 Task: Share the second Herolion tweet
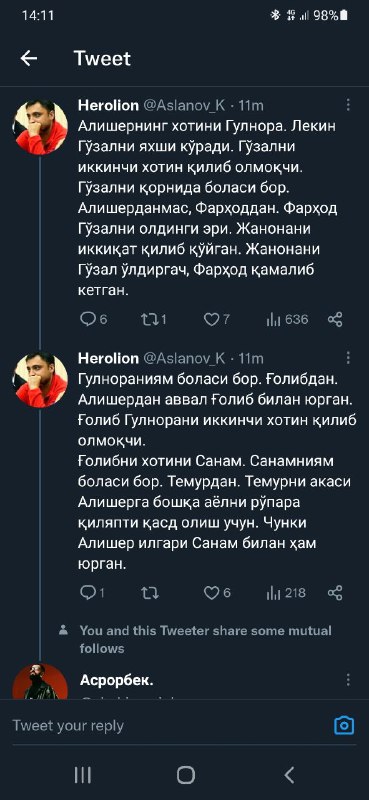tap(335, 592)
